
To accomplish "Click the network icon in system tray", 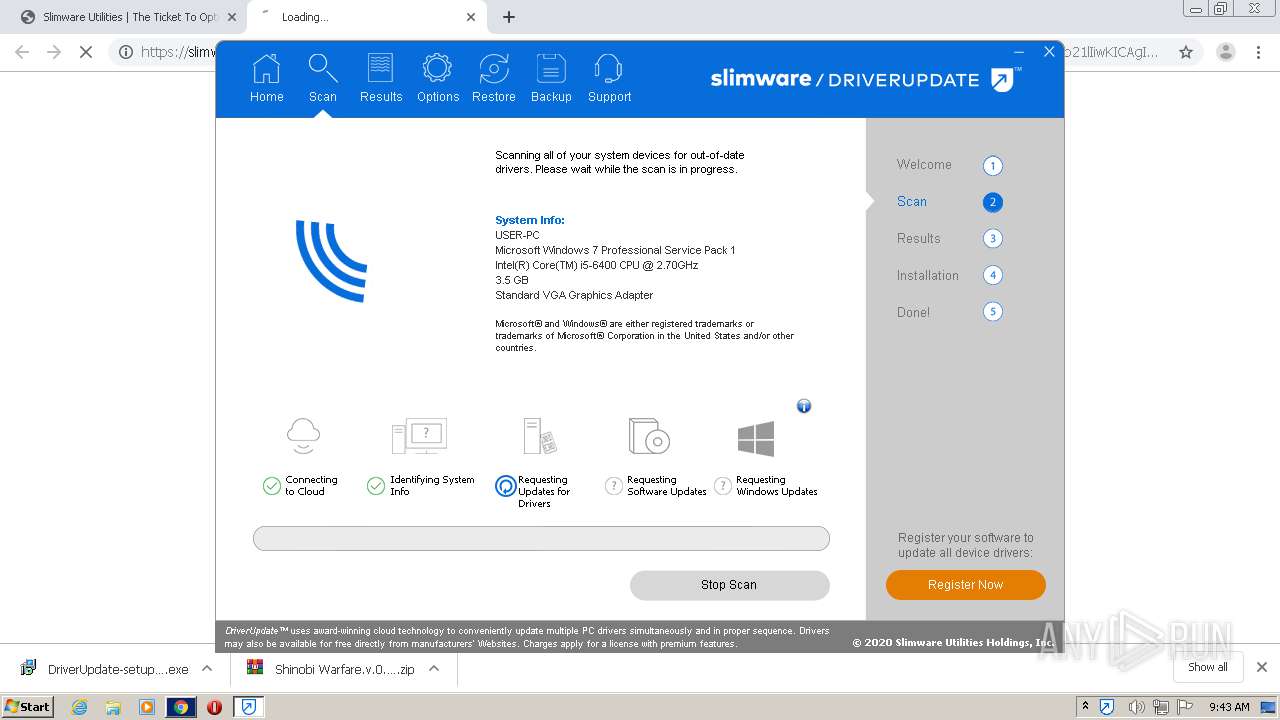I will click(1161, 707).
